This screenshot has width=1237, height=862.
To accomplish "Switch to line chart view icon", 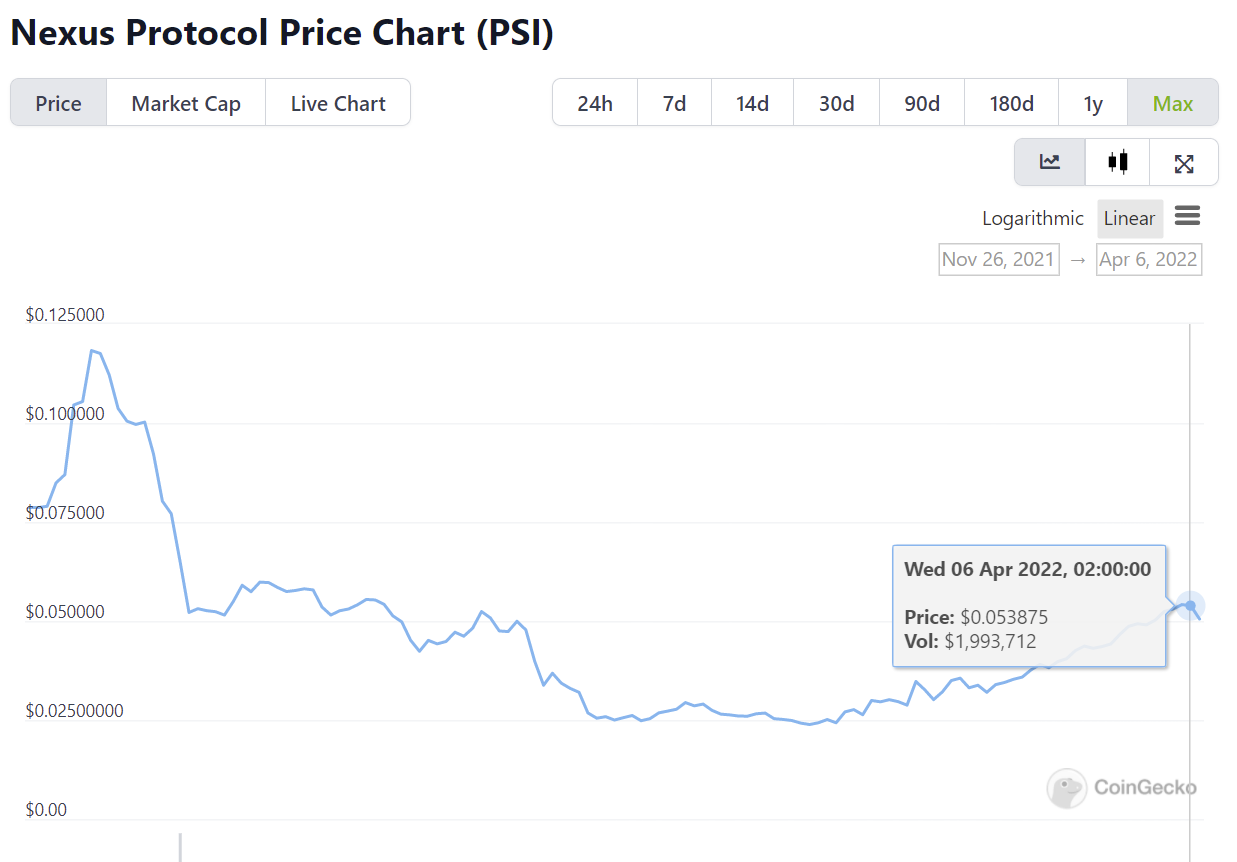I will (x=1049, y=162).
